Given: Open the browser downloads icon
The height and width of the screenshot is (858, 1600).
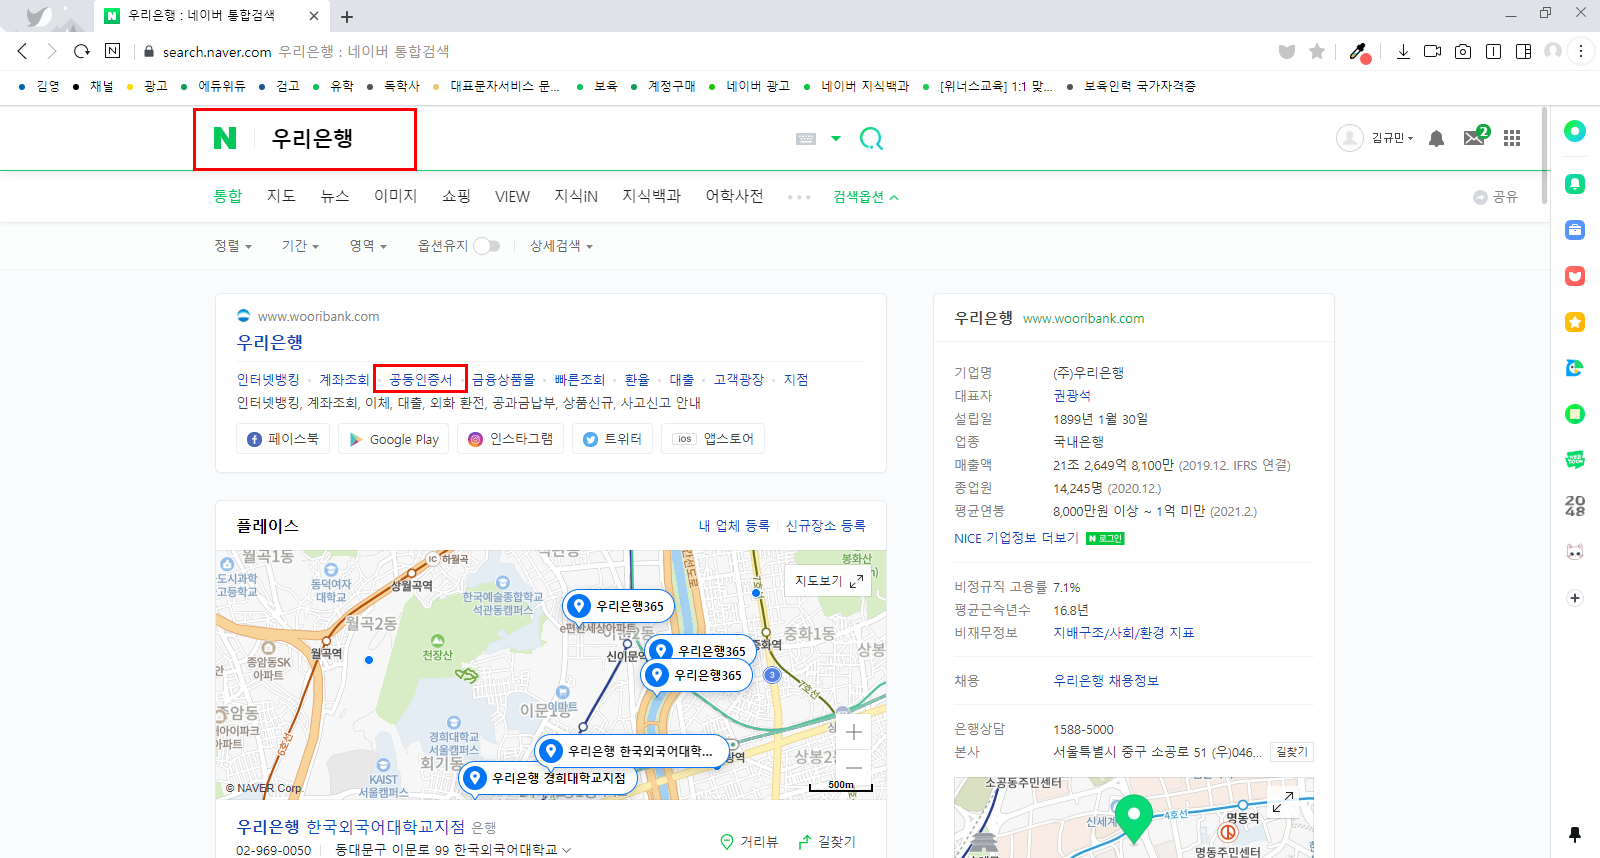Looking at the screenshot, I should 1403,51.
